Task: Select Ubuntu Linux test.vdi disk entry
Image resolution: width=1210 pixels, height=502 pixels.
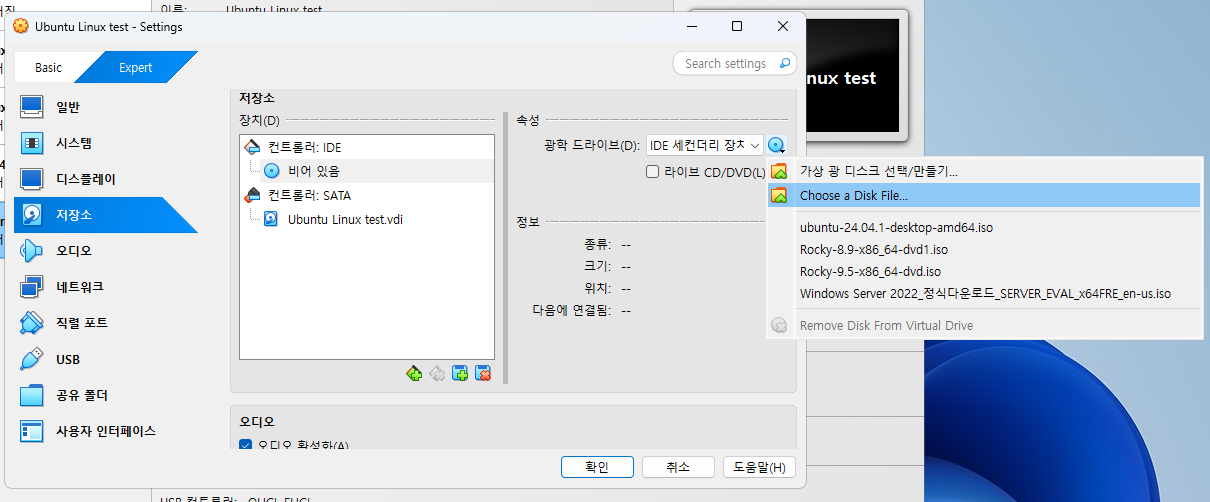Action: point(366,219)
